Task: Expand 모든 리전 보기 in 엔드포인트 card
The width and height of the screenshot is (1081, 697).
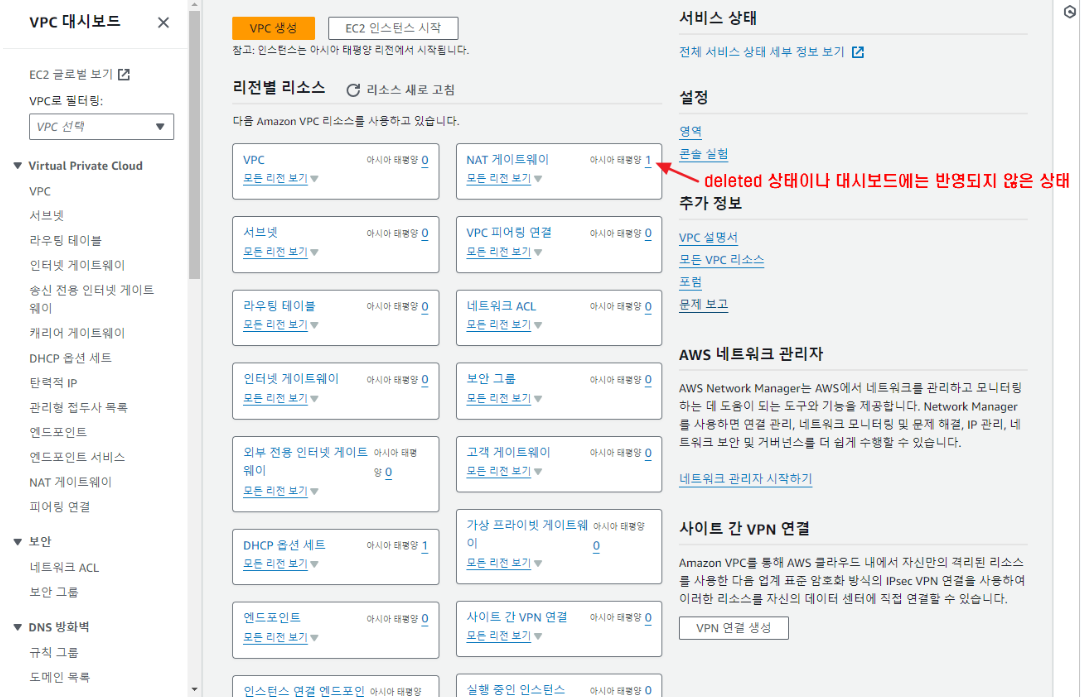Action: [x=281, y=638]
